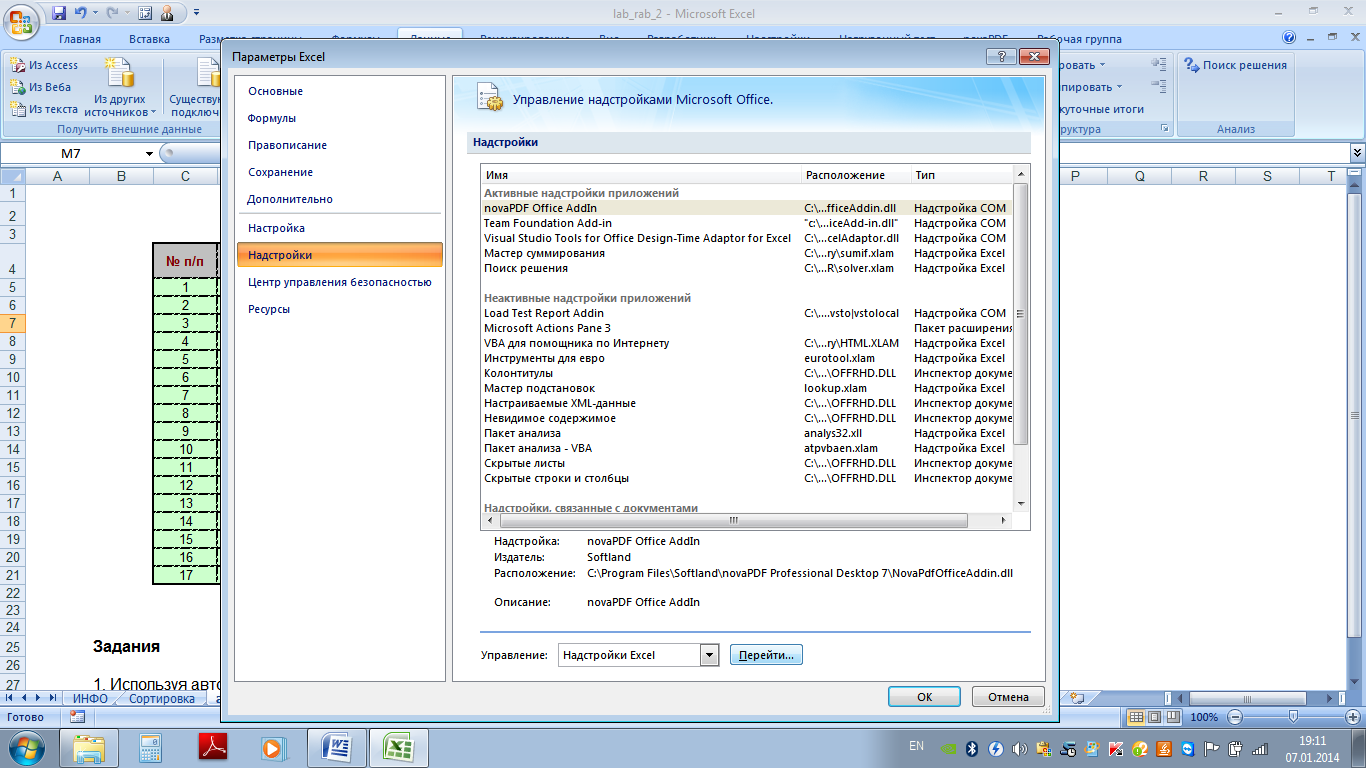The height and width of the screenshot is (768, 1366).
Task: Switch to Главная ribbon tab
Action: click(x=80, y=39)
